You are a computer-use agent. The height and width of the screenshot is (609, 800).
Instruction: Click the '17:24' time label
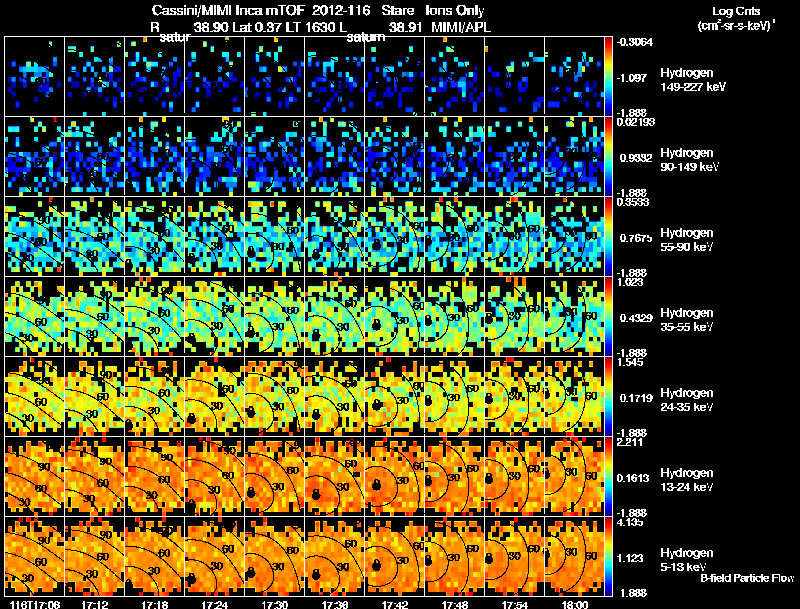(215, 604)
